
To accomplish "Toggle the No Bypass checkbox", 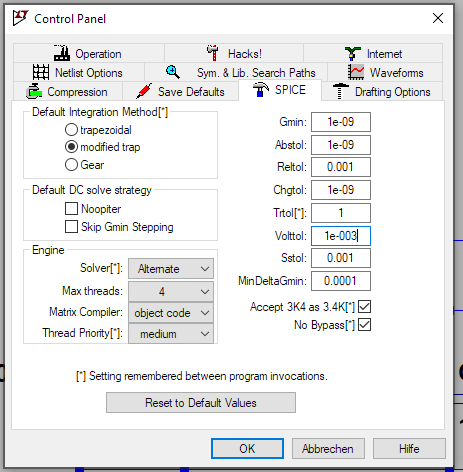I will coord(364,325).
